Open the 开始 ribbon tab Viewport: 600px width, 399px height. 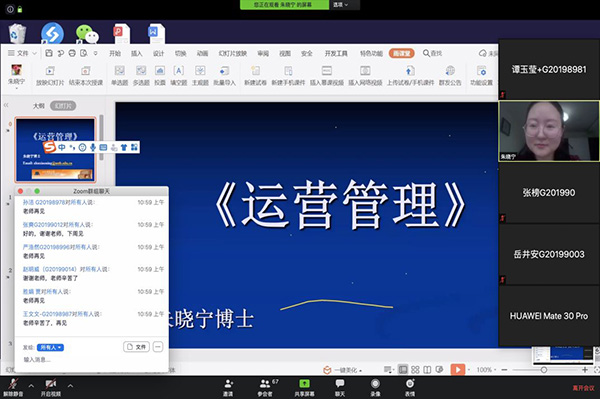click(x=115, y=54)
